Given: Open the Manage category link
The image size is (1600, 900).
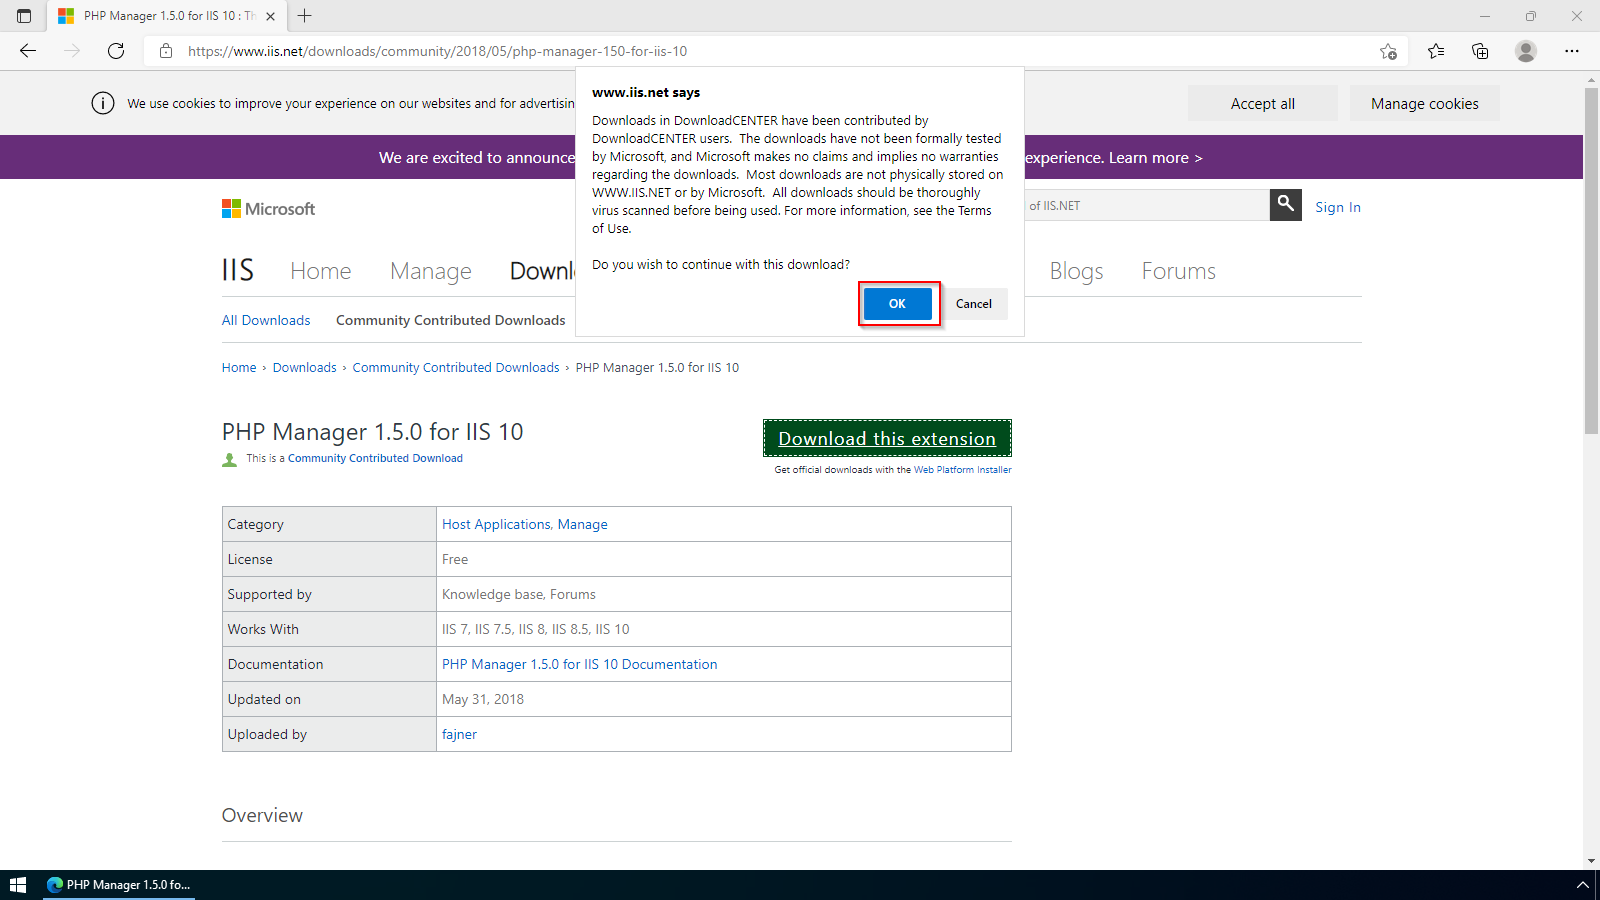Looking at the screenshot, I should tap(583, 524).
